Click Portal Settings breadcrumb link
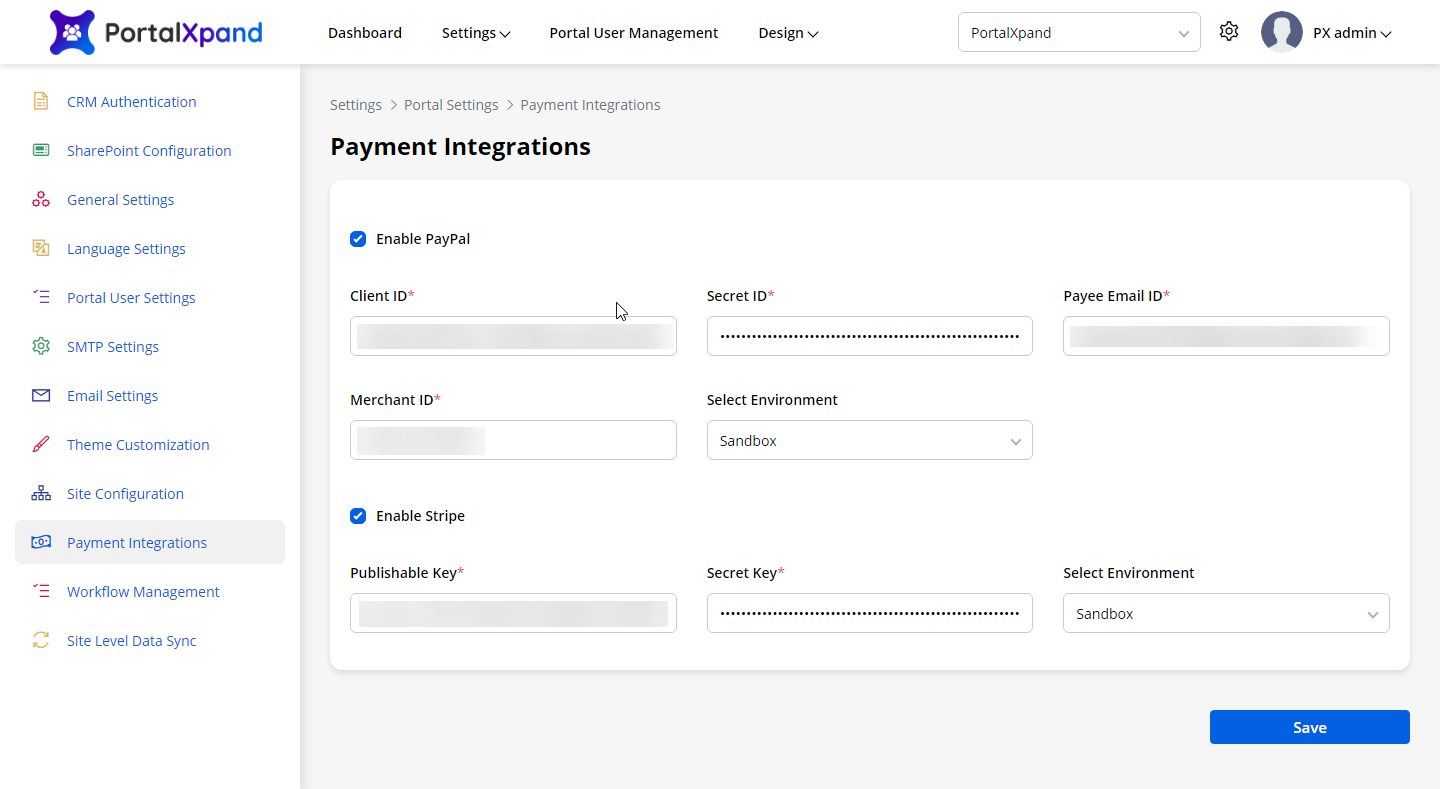The width and height of the screenshot is (1440, 789). 451,105
